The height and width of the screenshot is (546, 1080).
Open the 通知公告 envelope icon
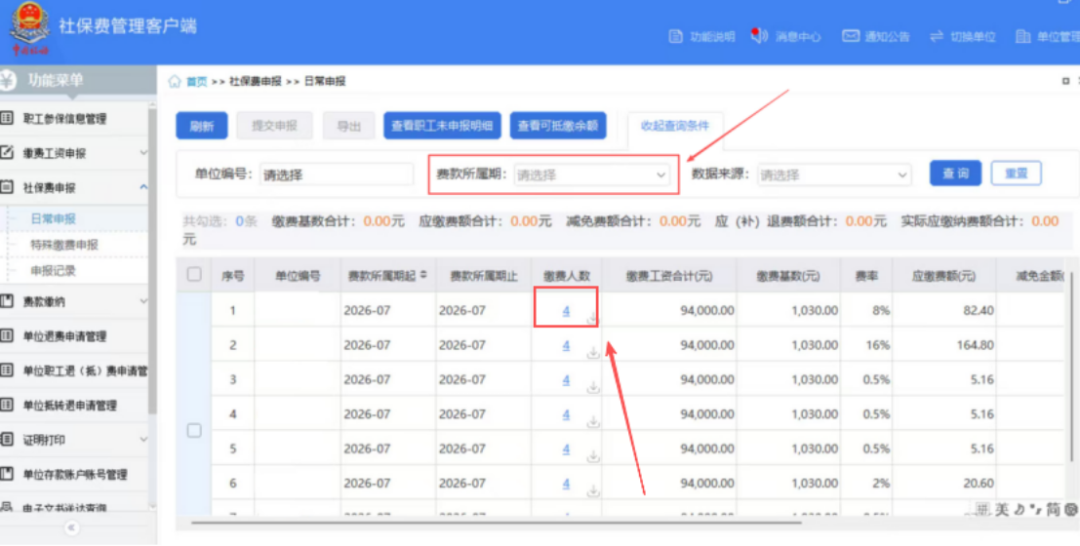click(x=851, y=36)
